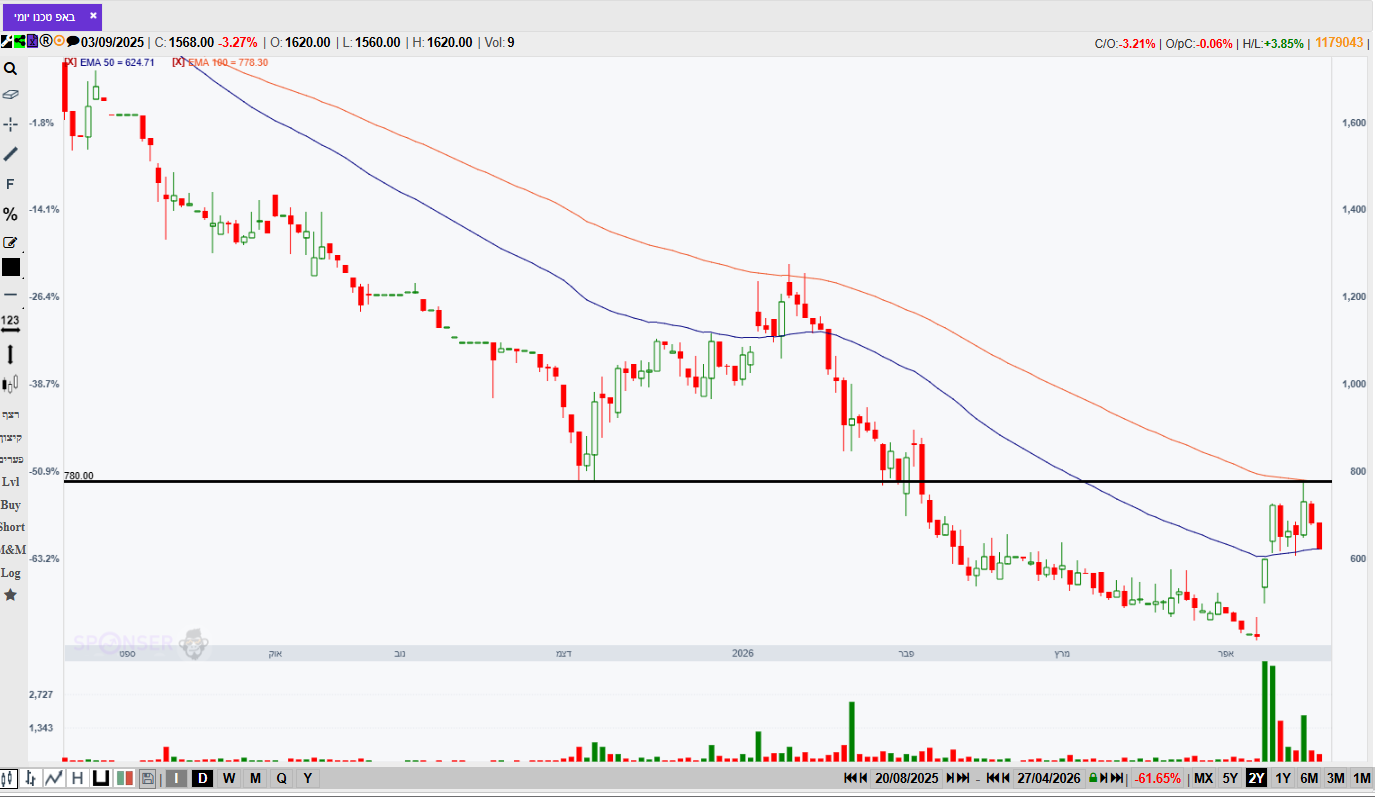Remove the EMA 50 indicator via [X]
1375x797 pixels.
70,62
